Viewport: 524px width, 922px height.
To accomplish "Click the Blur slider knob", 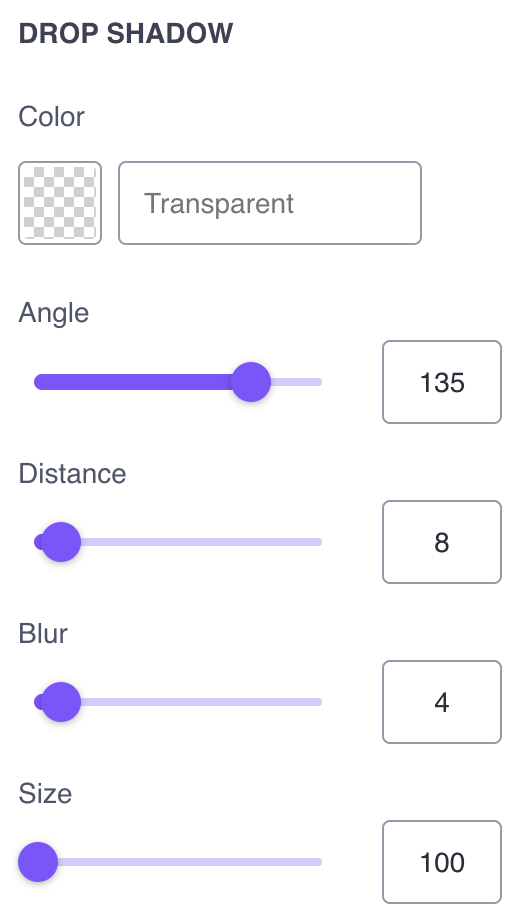I will coord(61,702).
